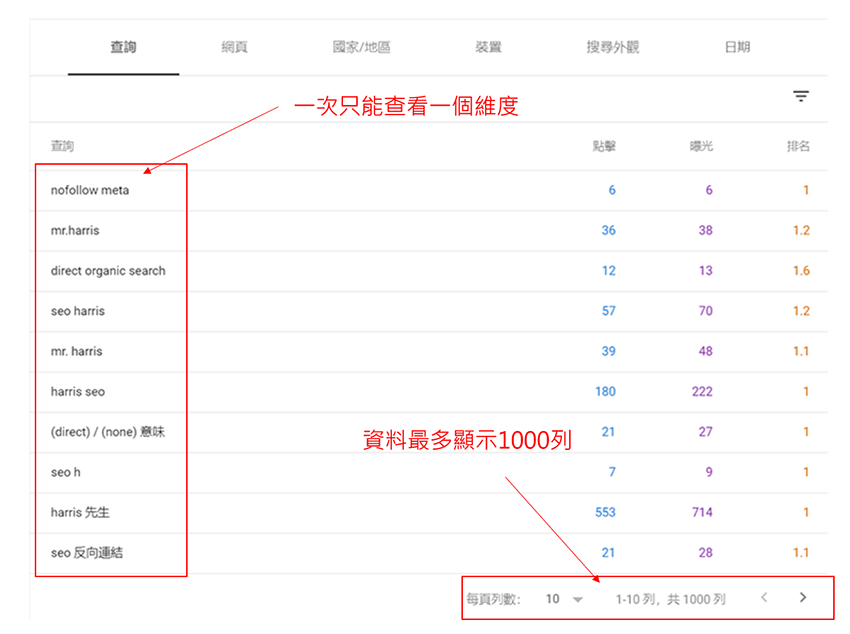Screen dimensions: 850x634
Task: Click impressions value 28
Action: 705,553
